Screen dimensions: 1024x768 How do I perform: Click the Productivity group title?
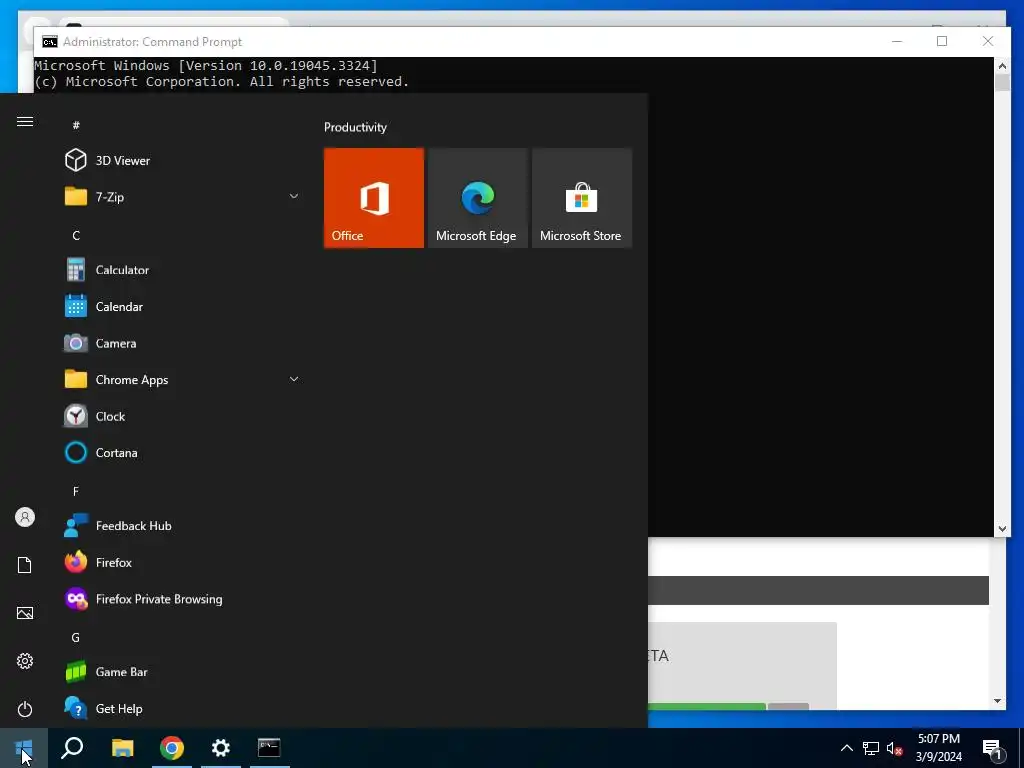[355, 127]
